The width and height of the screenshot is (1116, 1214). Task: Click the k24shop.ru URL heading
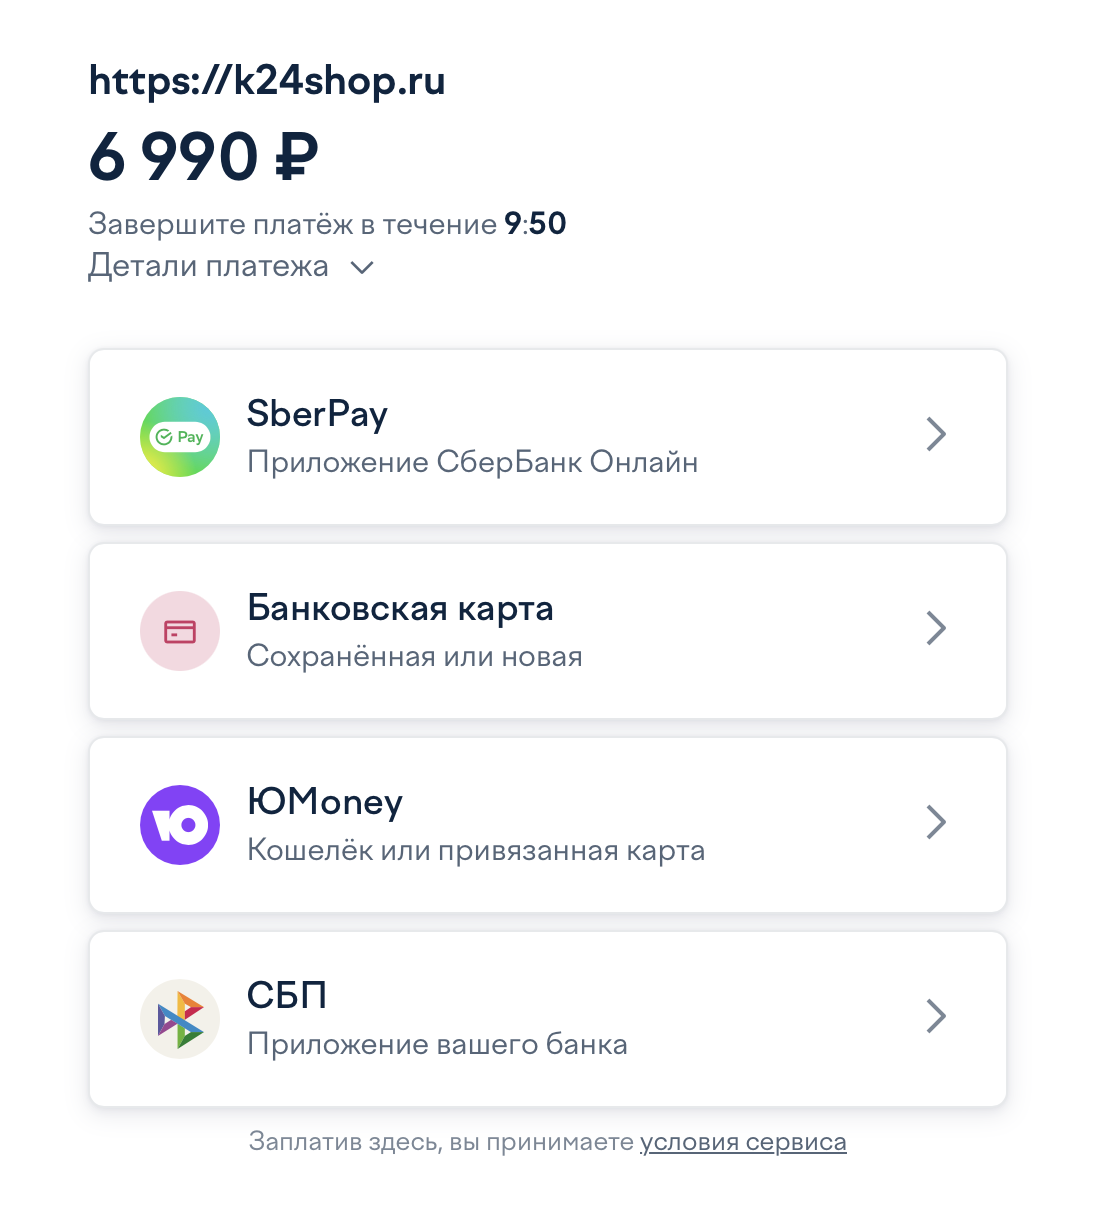[x=267, y=81]
